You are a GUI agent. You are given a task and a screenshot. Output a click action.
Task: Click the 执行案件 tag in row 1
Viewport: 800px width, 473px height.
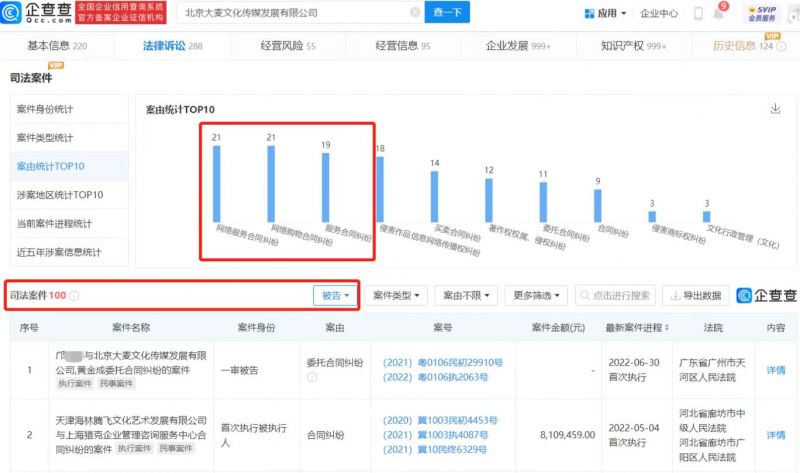pyautogui.click(x=75, y=384)
